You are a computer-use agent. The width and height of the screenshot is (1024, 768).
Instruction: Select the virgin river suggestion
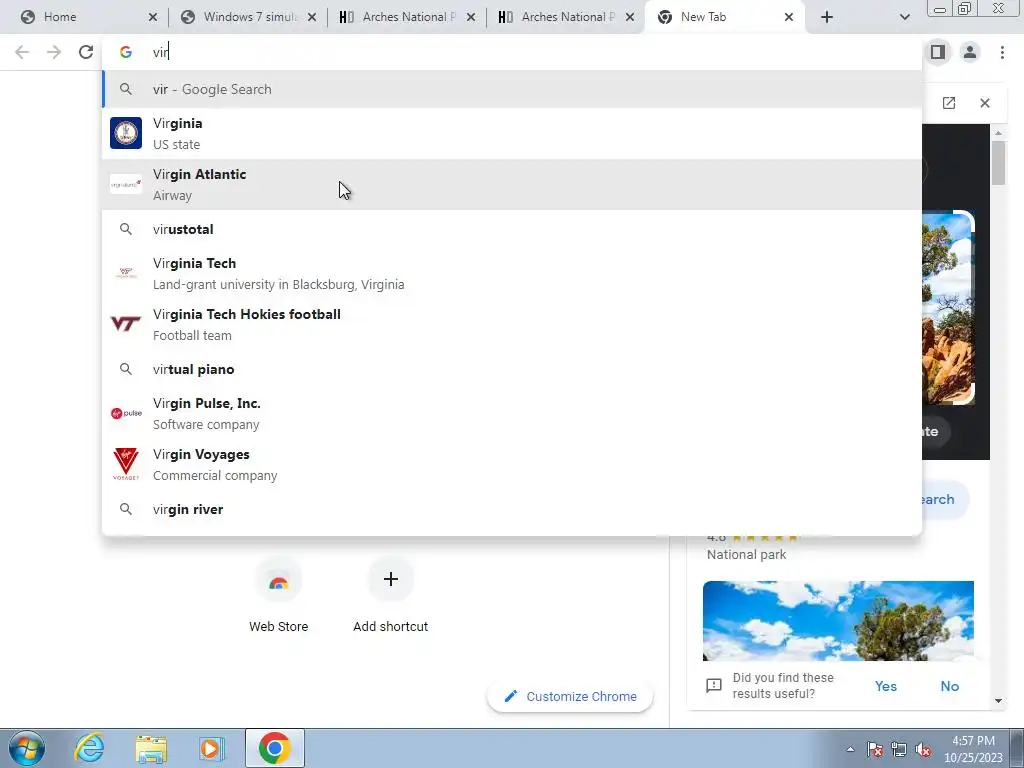(512, 509)
